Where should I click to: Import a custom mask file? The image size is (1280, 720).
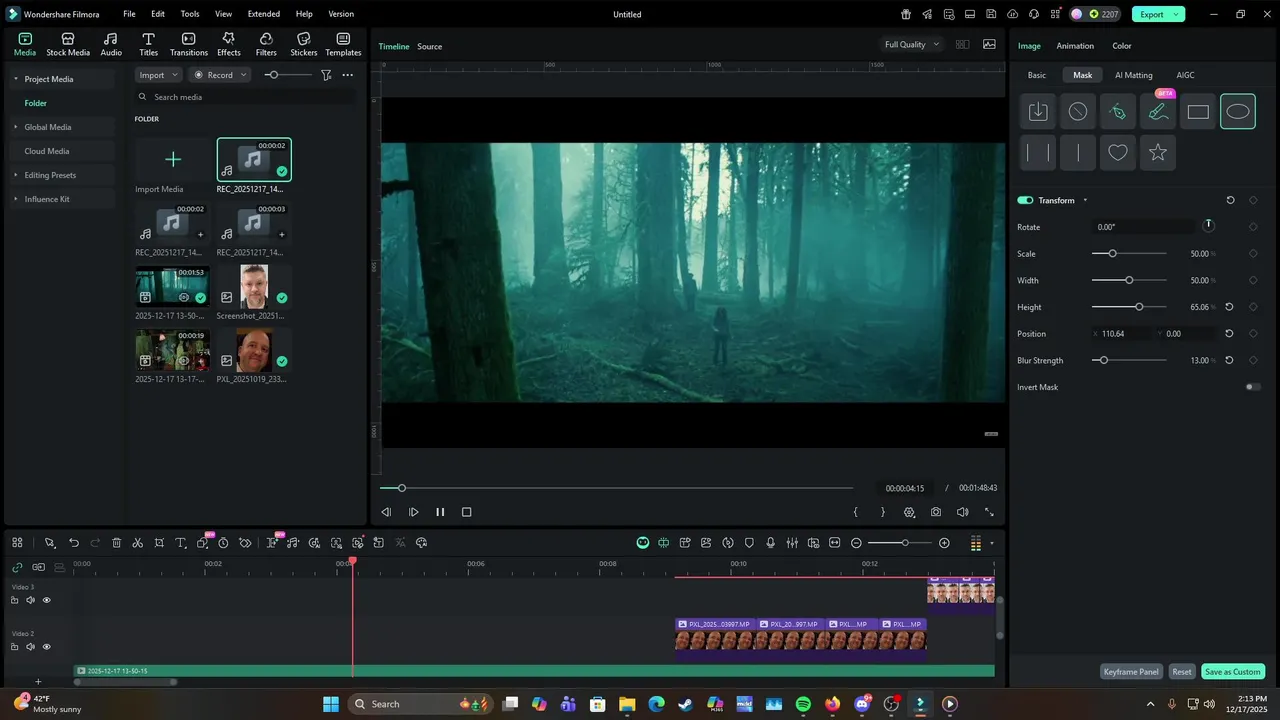pyautogui.click(x=1038, y=112)
